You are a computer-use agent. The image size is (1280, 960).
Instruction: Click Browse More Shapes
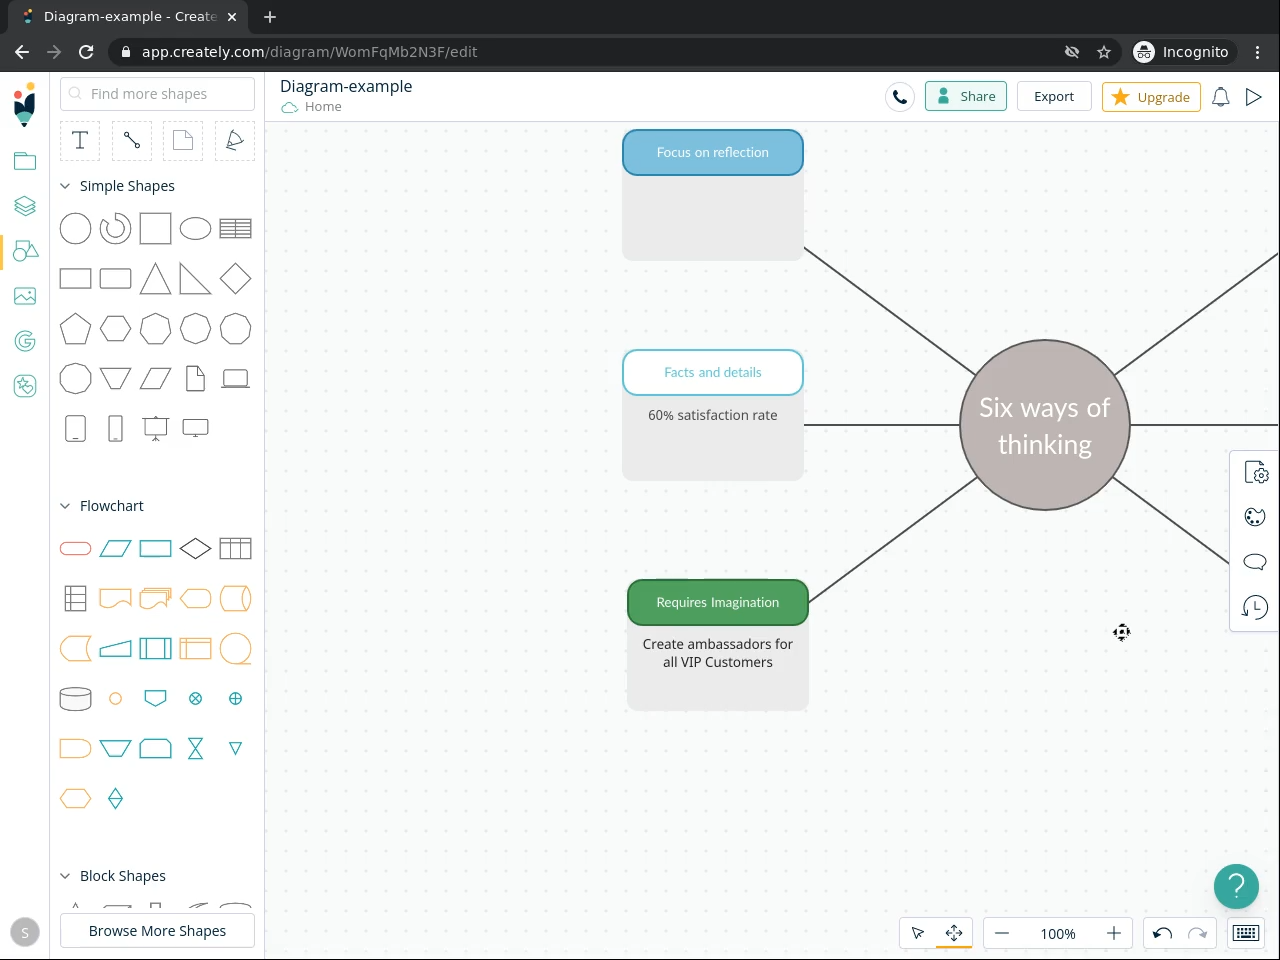[x=157, y=931]
